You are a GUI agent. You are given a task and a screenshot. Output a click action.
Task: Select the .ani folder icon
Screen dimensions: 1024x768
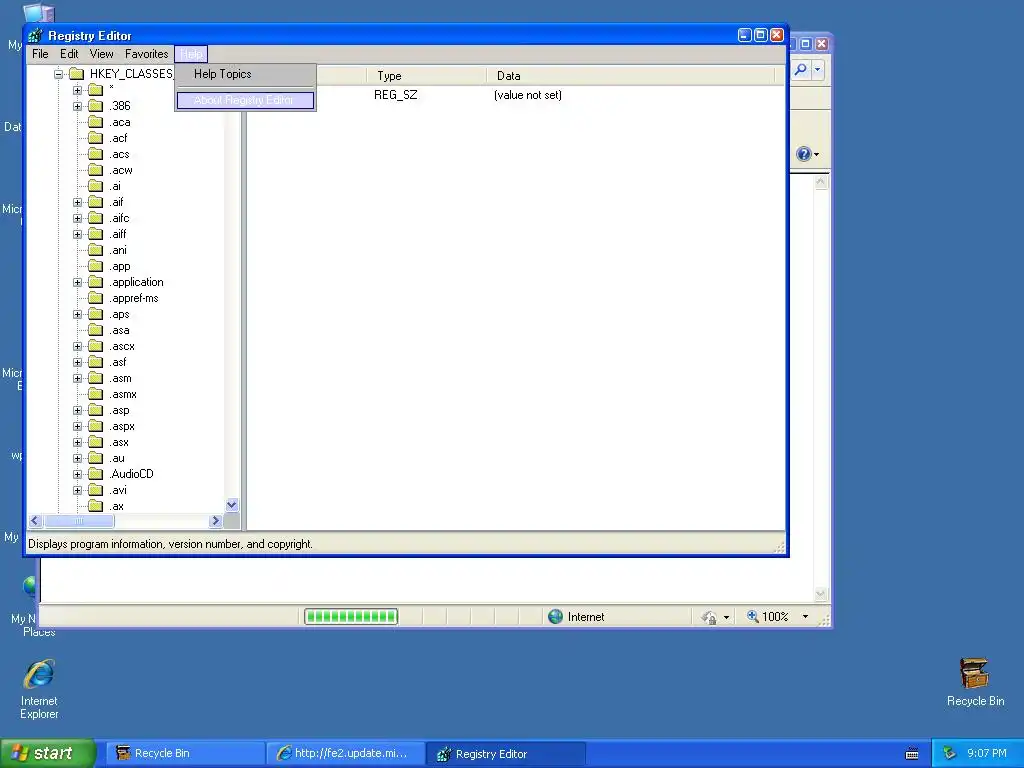click(95, 250)
